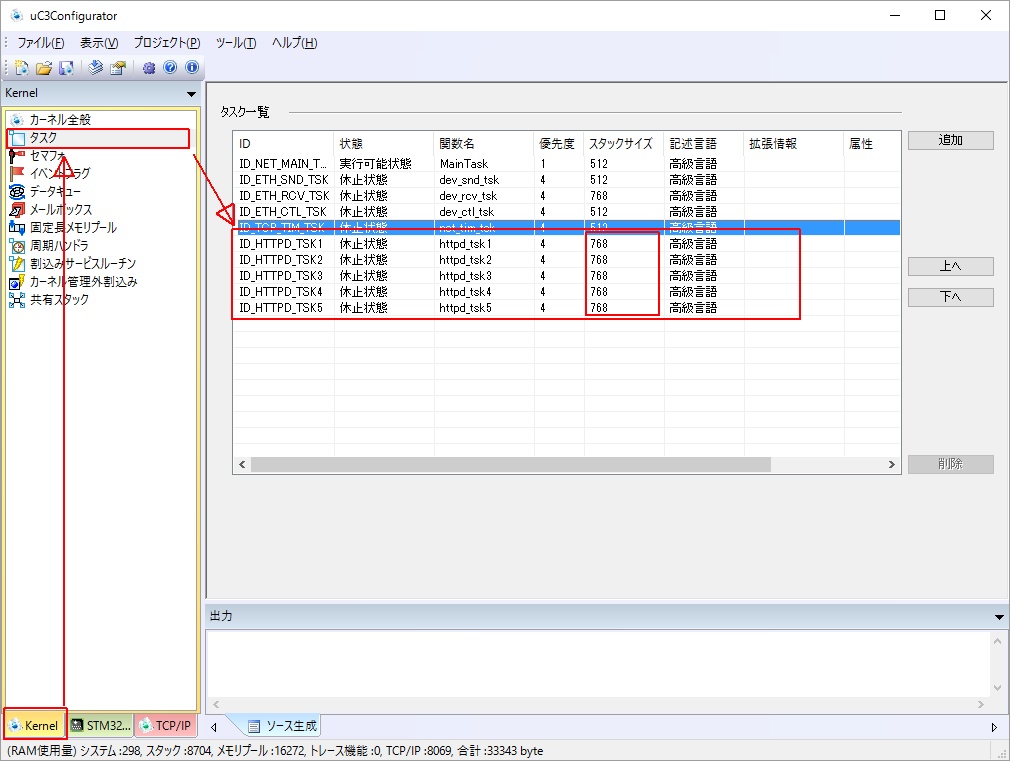Click the 上へ button

(950, 267)
